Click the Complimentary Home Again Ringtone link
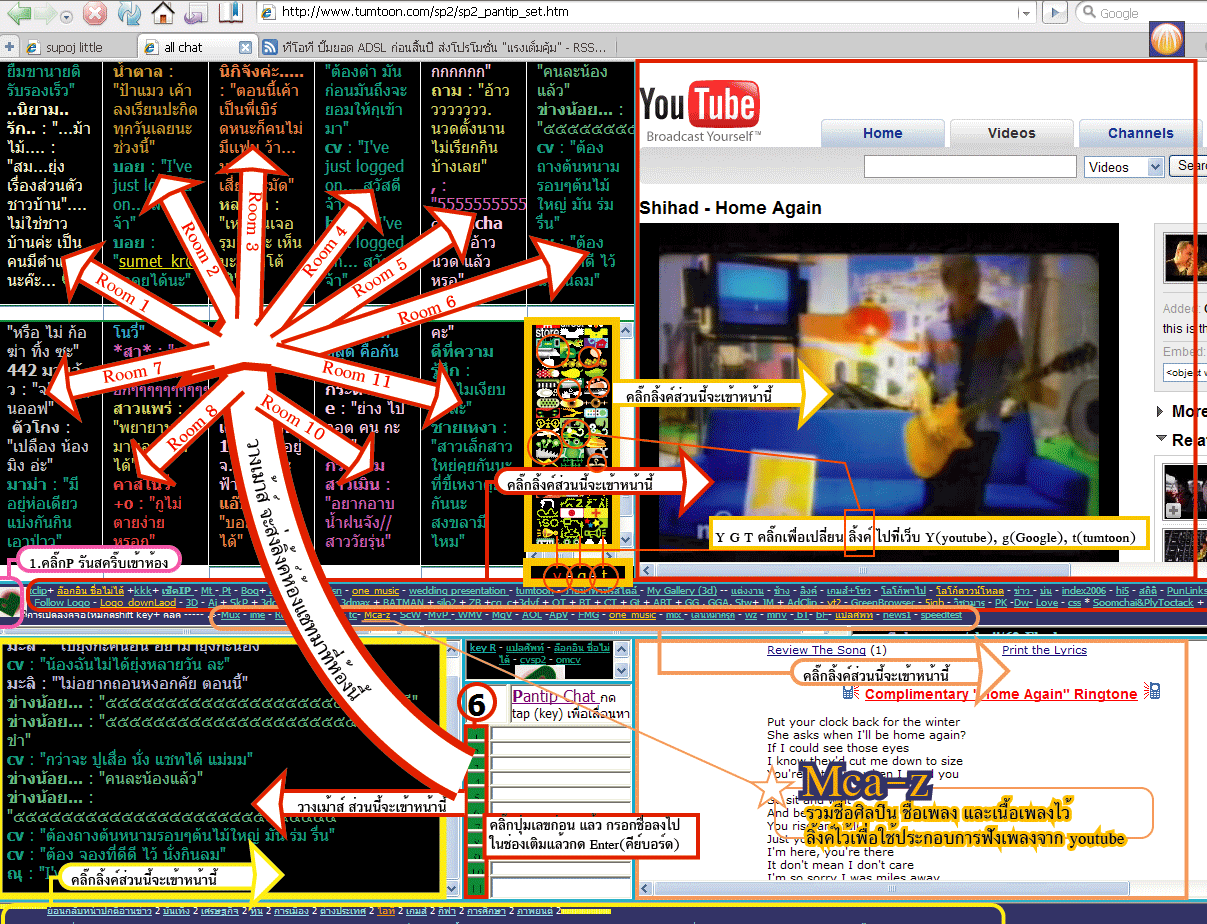Viewport: 1207px width, 924px height. pos(1001,693)
